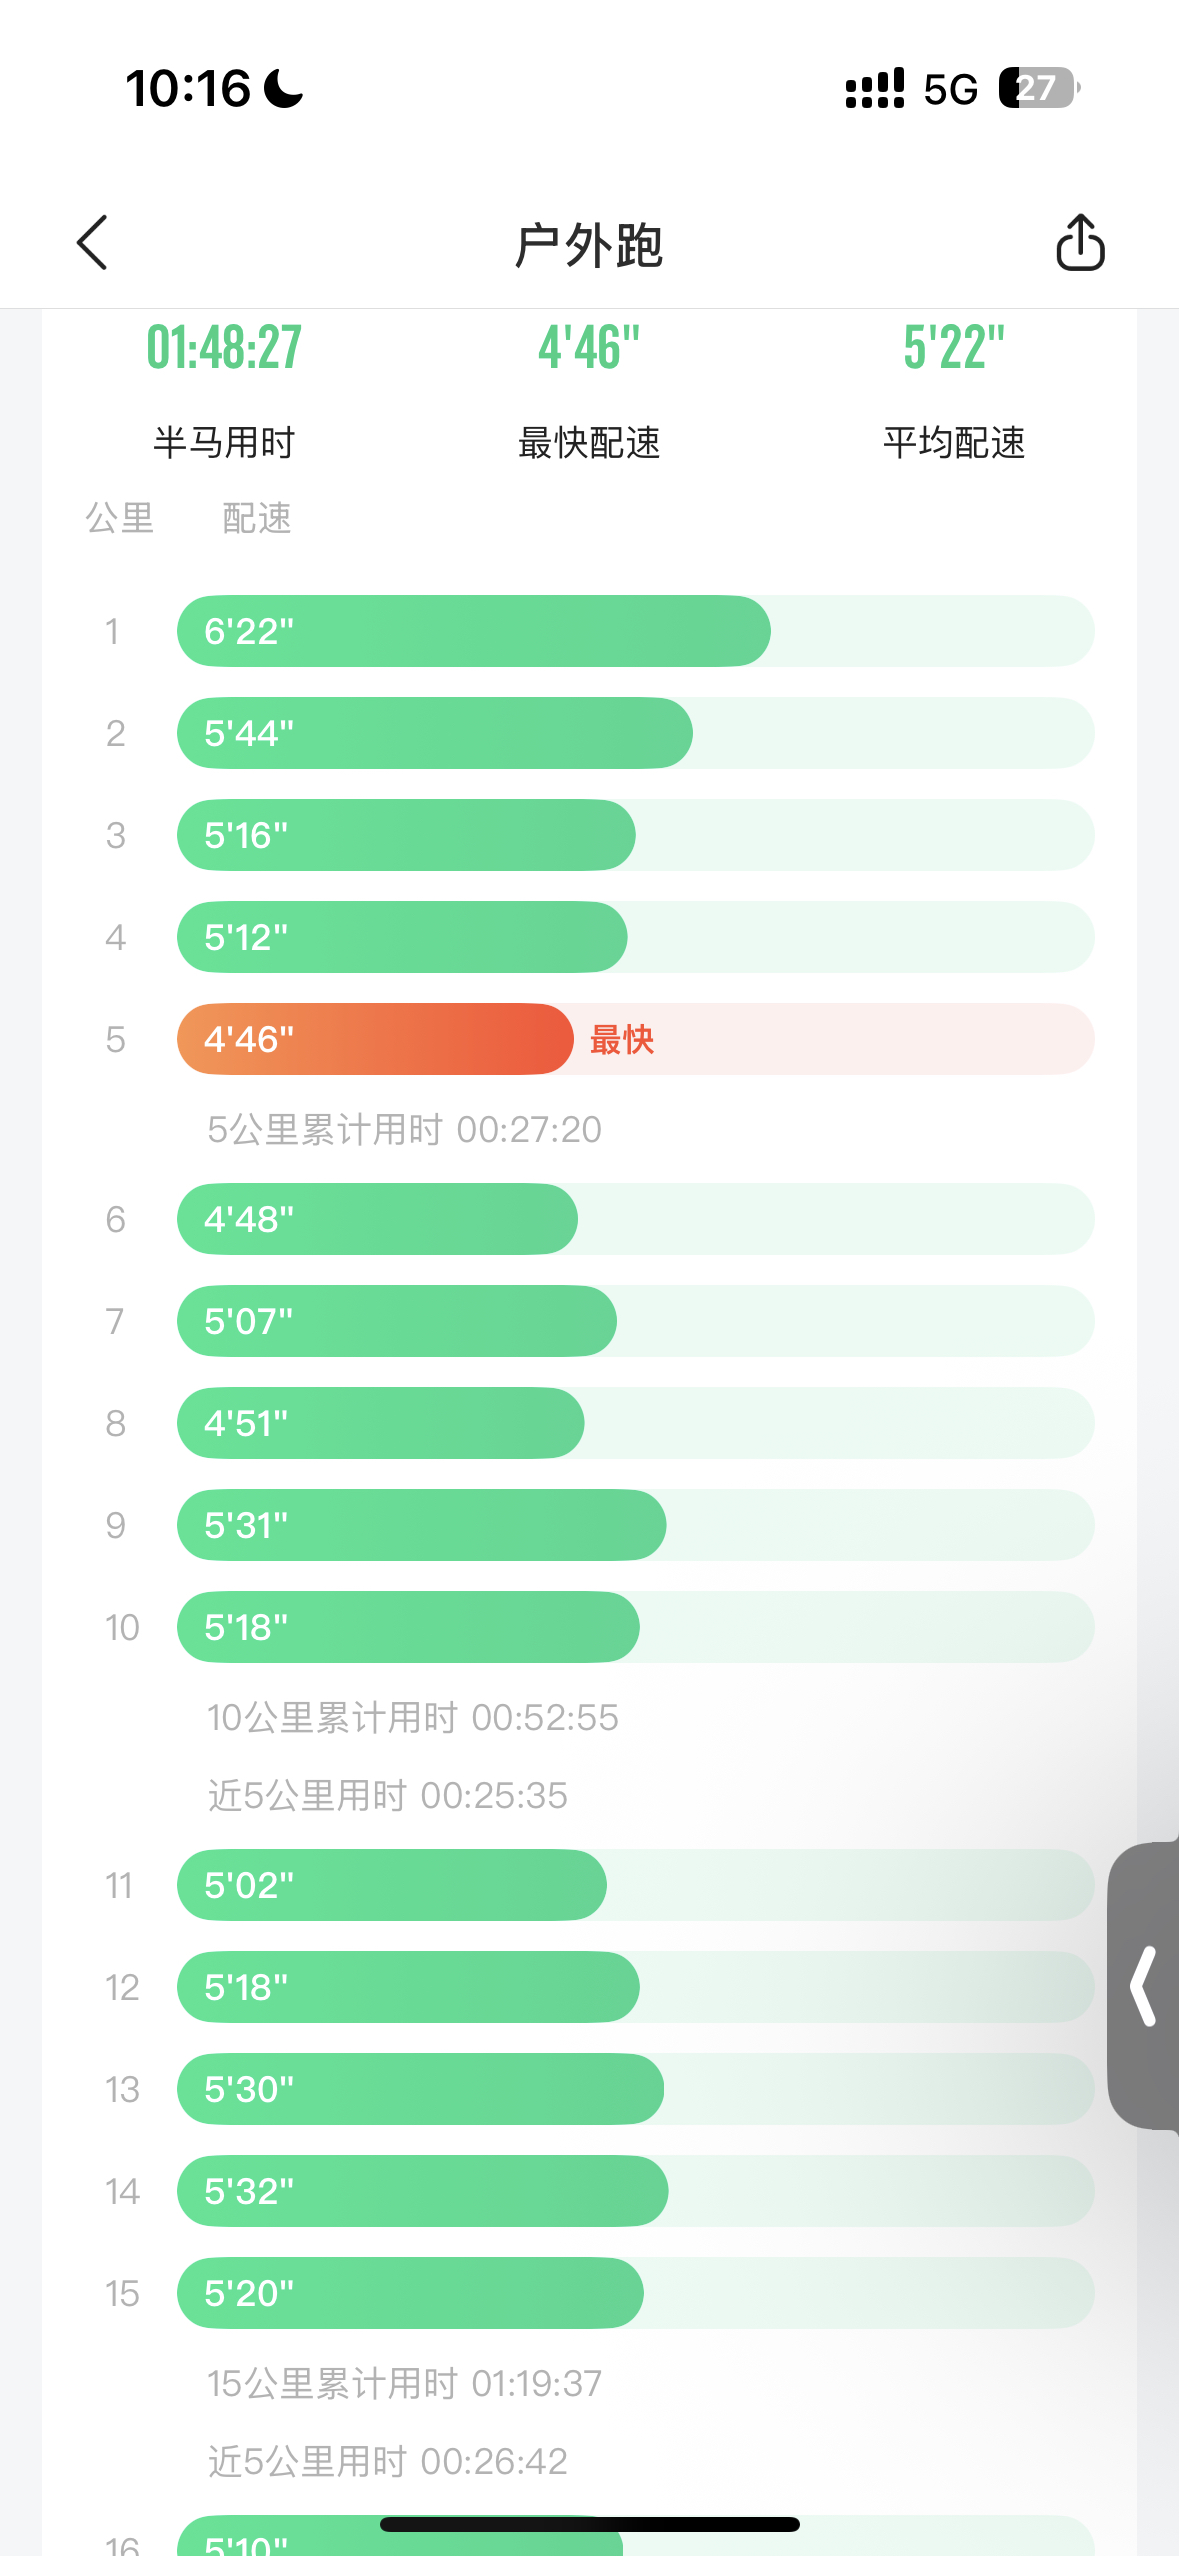The width and height of the screenshot is (1179, 2556).
Task: Tap the 5公里累计用时 00:27:20 summary
Action: [404, 1130]
